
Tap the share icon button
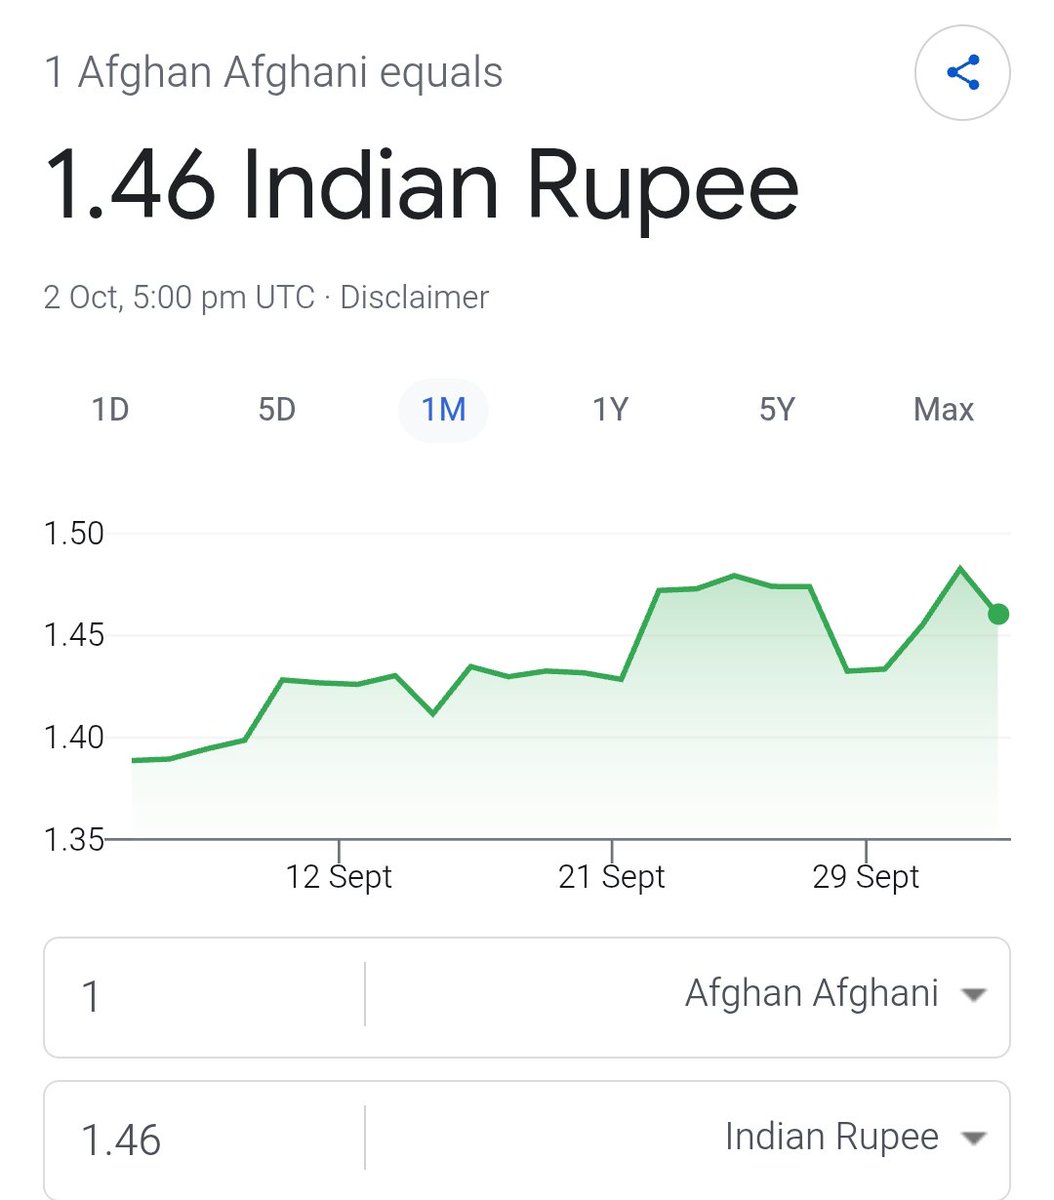(962, 73)
